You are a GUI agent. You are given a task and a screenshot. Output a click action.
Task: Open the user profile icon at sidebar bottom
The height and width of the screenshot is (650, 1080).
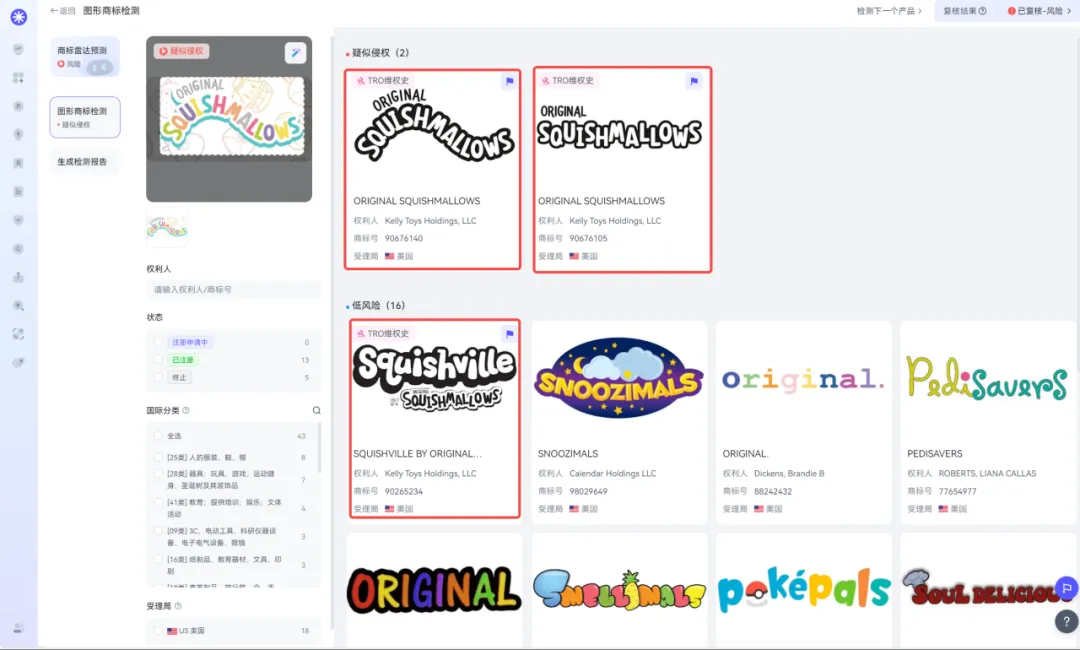coord(19,627)
